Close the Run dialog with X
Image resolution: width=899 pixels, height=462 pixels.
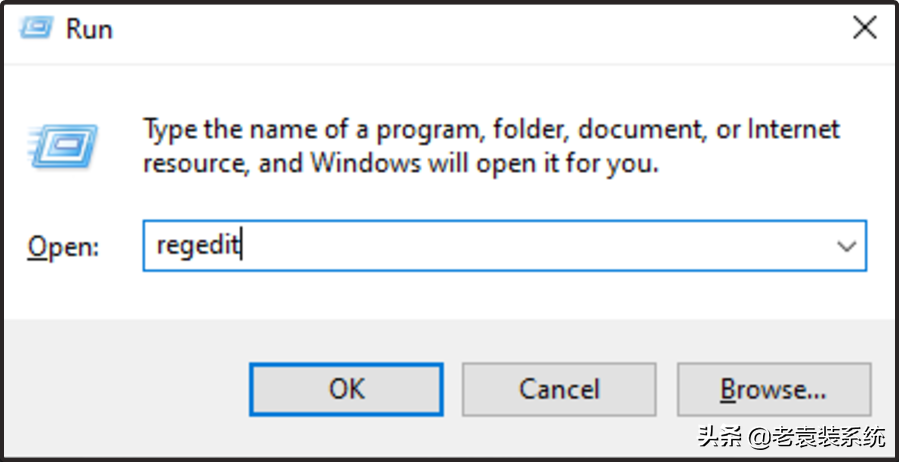coord(863,28)
